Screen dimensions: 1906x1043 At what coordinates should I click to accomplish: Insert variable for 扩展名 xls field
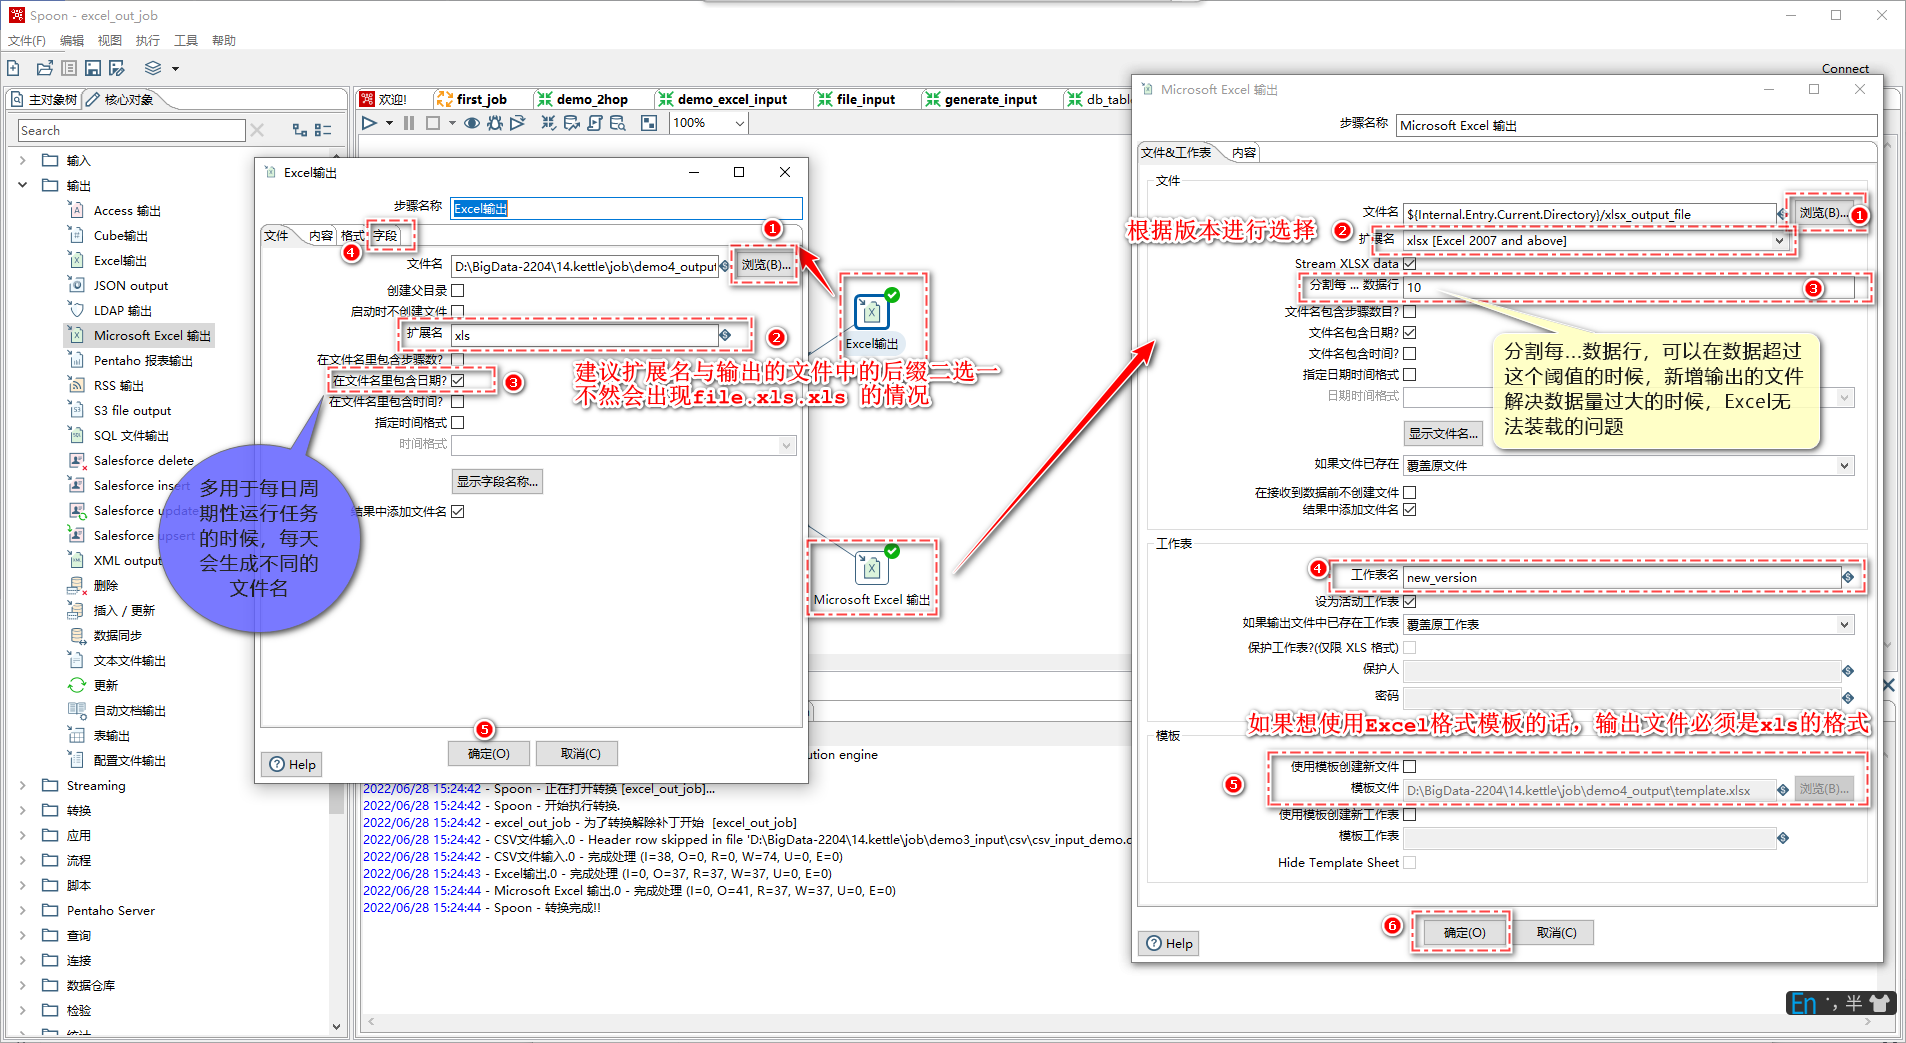(x=725, y=335)
